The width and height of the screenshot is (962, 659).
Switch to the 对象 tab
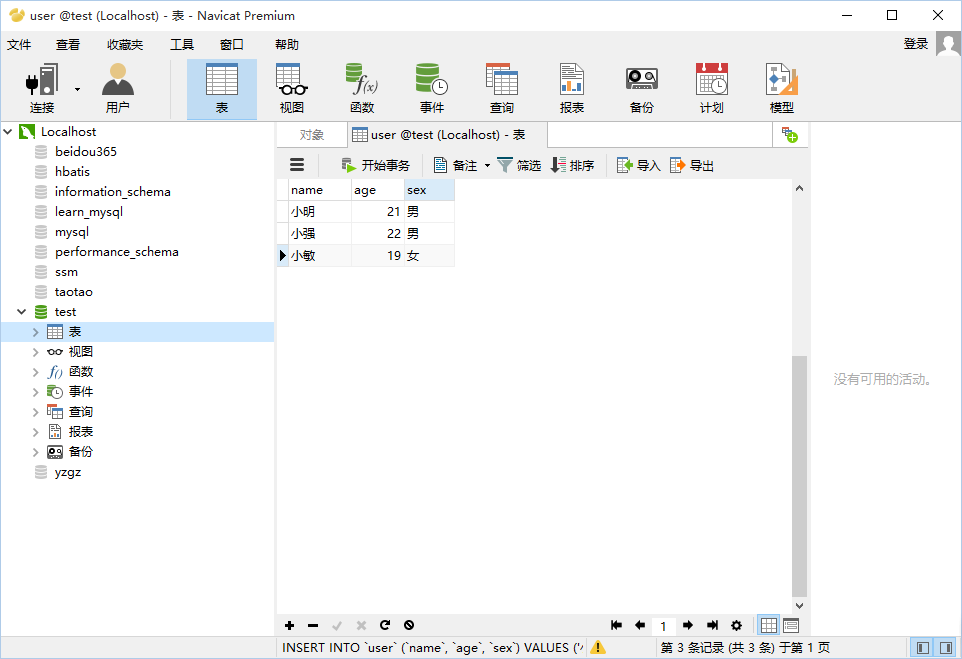312,135
